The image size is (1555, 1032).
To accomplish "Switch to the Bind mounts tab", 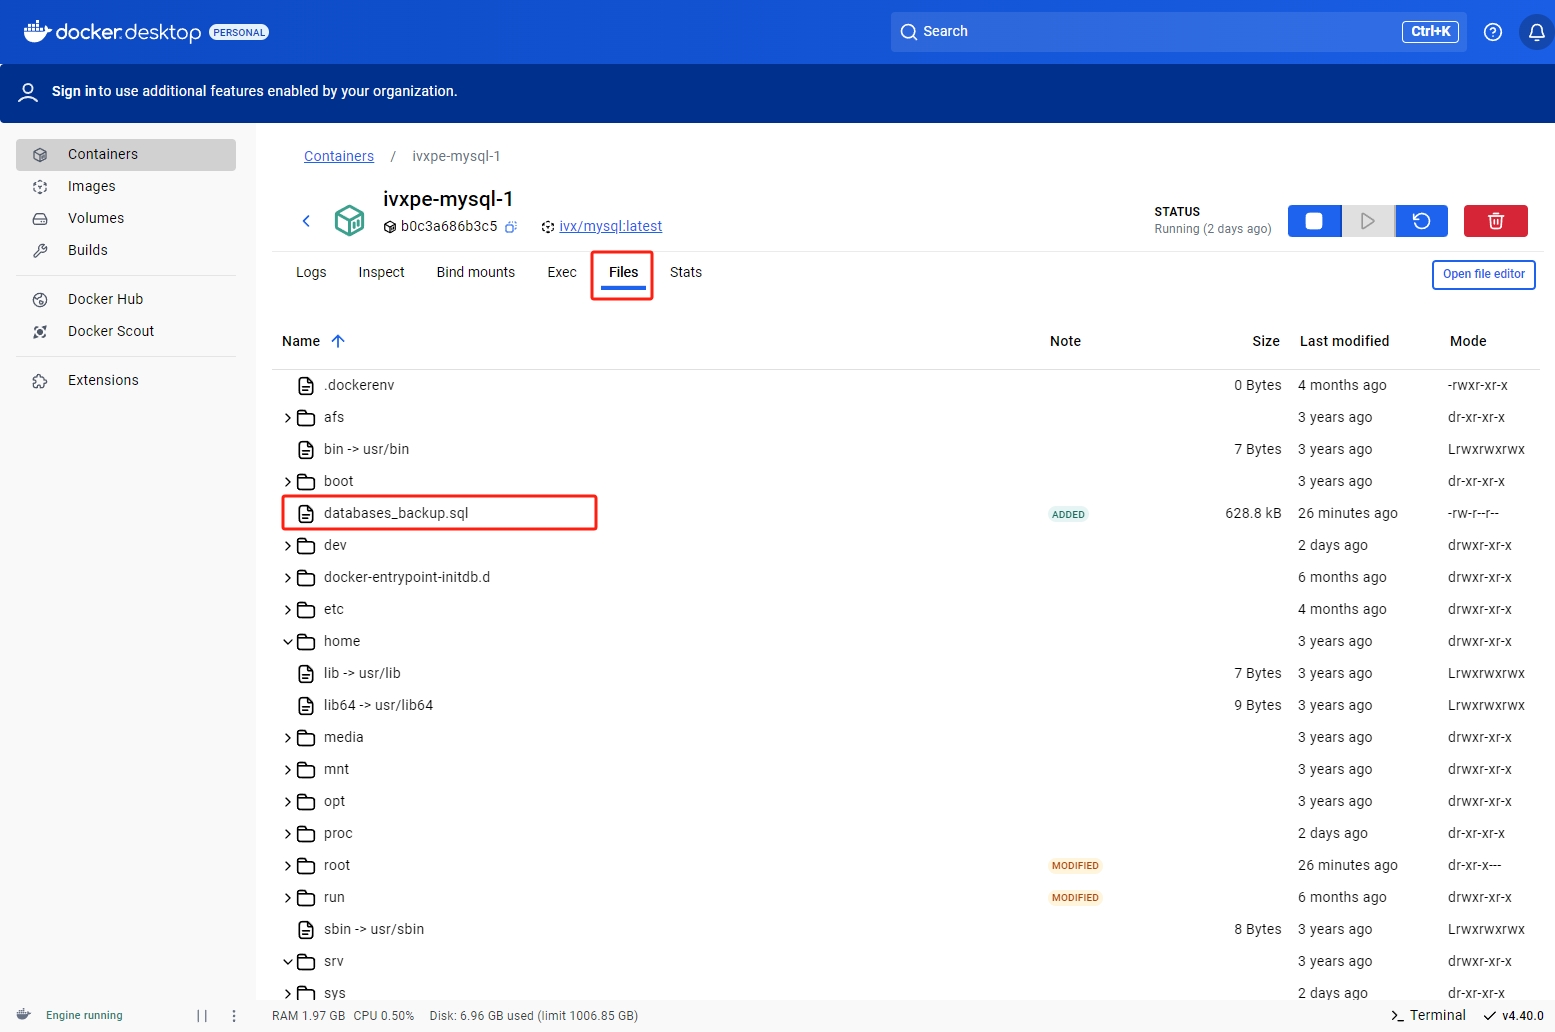I will (476, 272).
